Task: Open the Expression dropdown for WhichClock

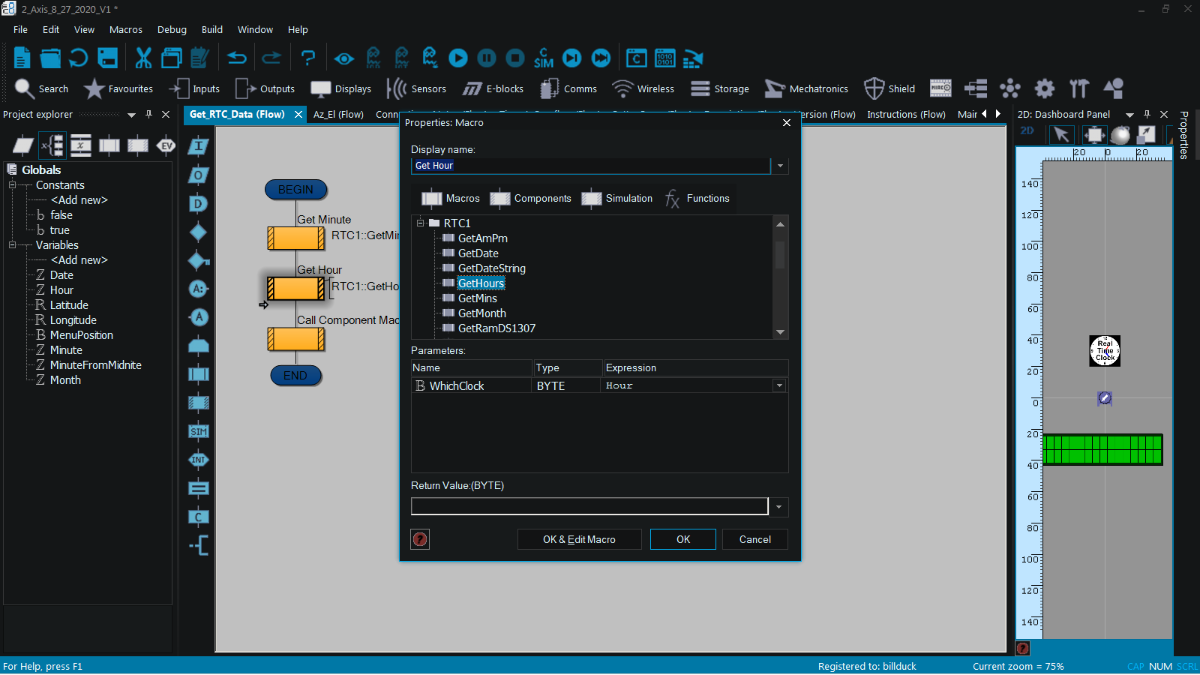Action: coord(779,385)
